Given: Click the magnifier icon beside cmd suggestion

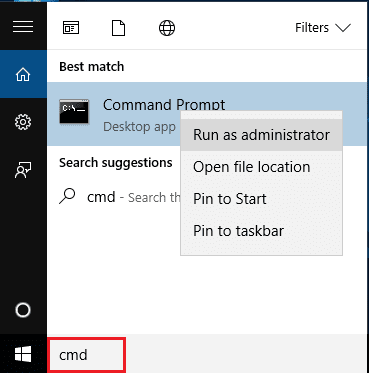Looking at the screenshot, I should pos(67,196).
